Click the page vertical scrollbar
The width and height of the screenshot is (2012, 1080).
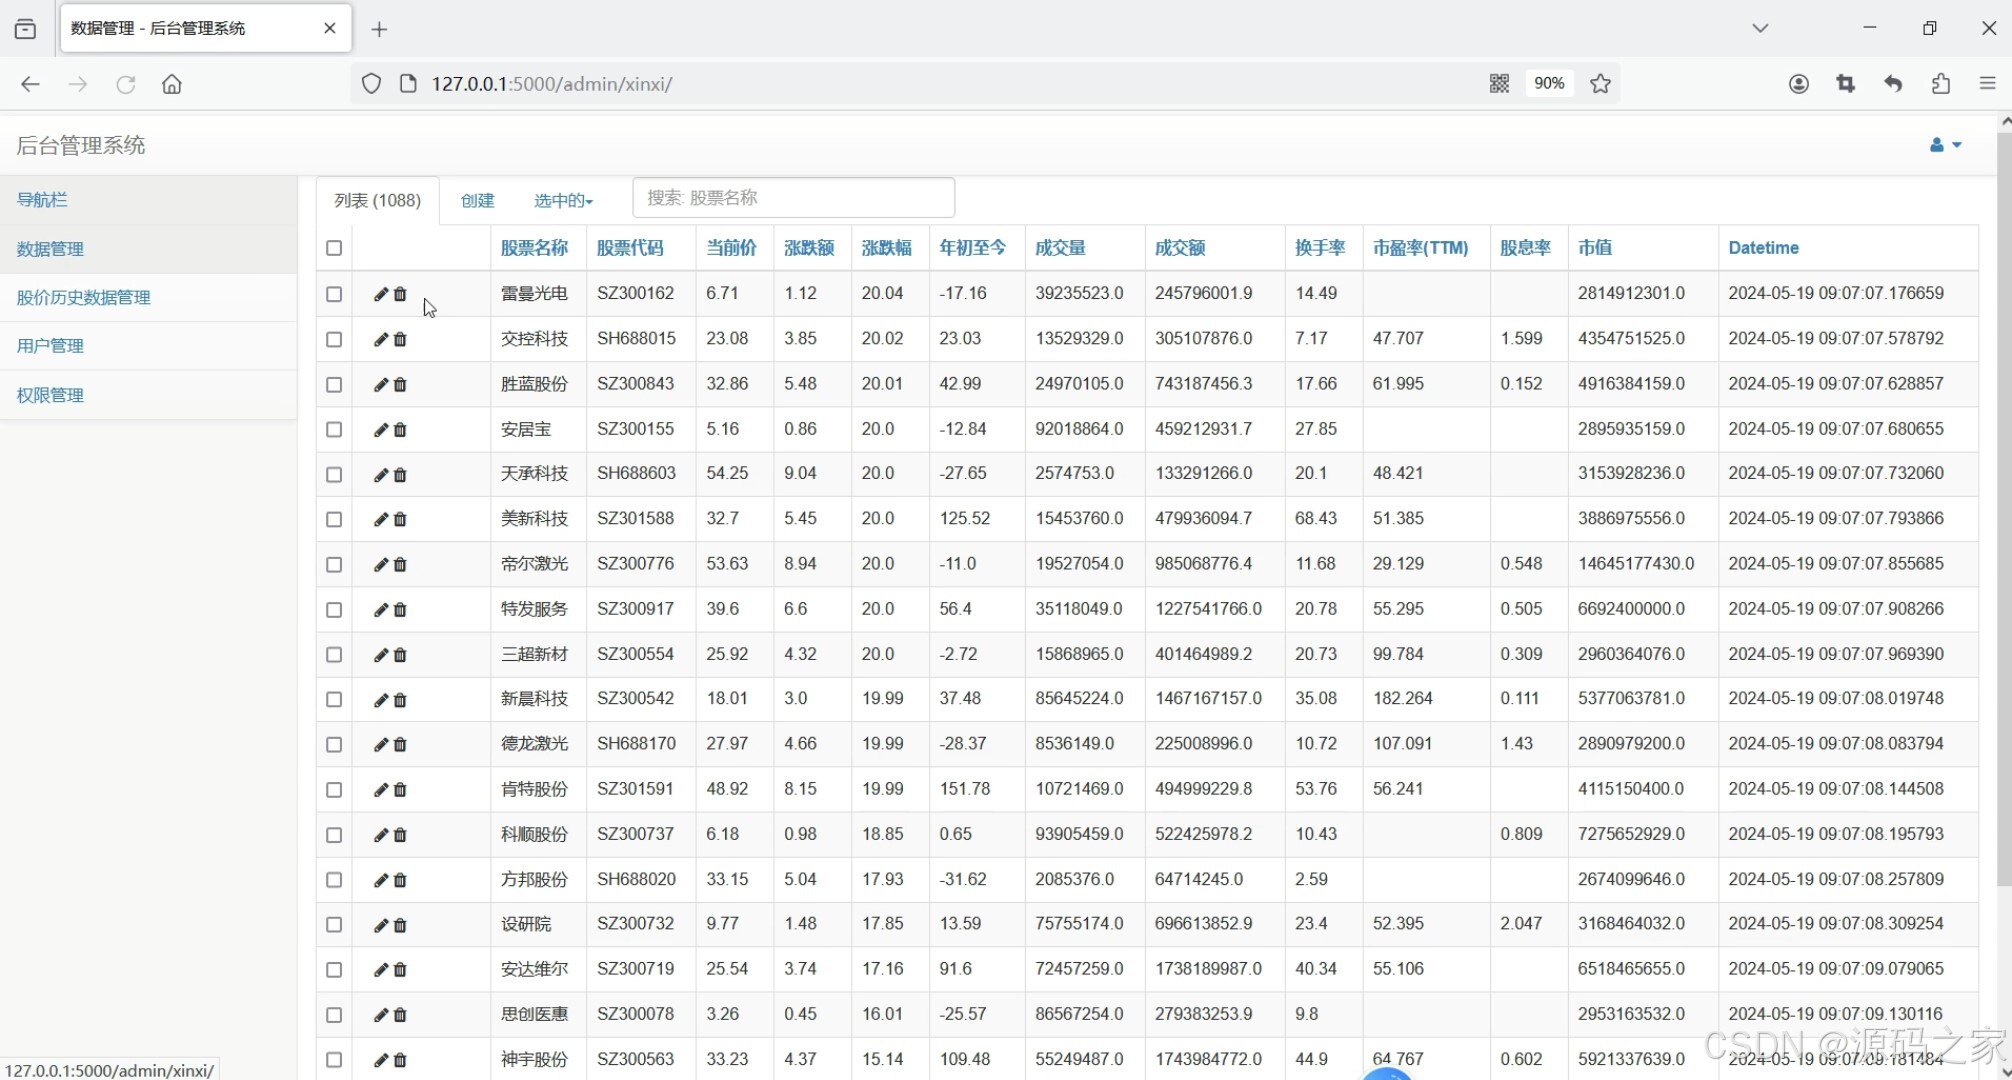pos(2003,500)
